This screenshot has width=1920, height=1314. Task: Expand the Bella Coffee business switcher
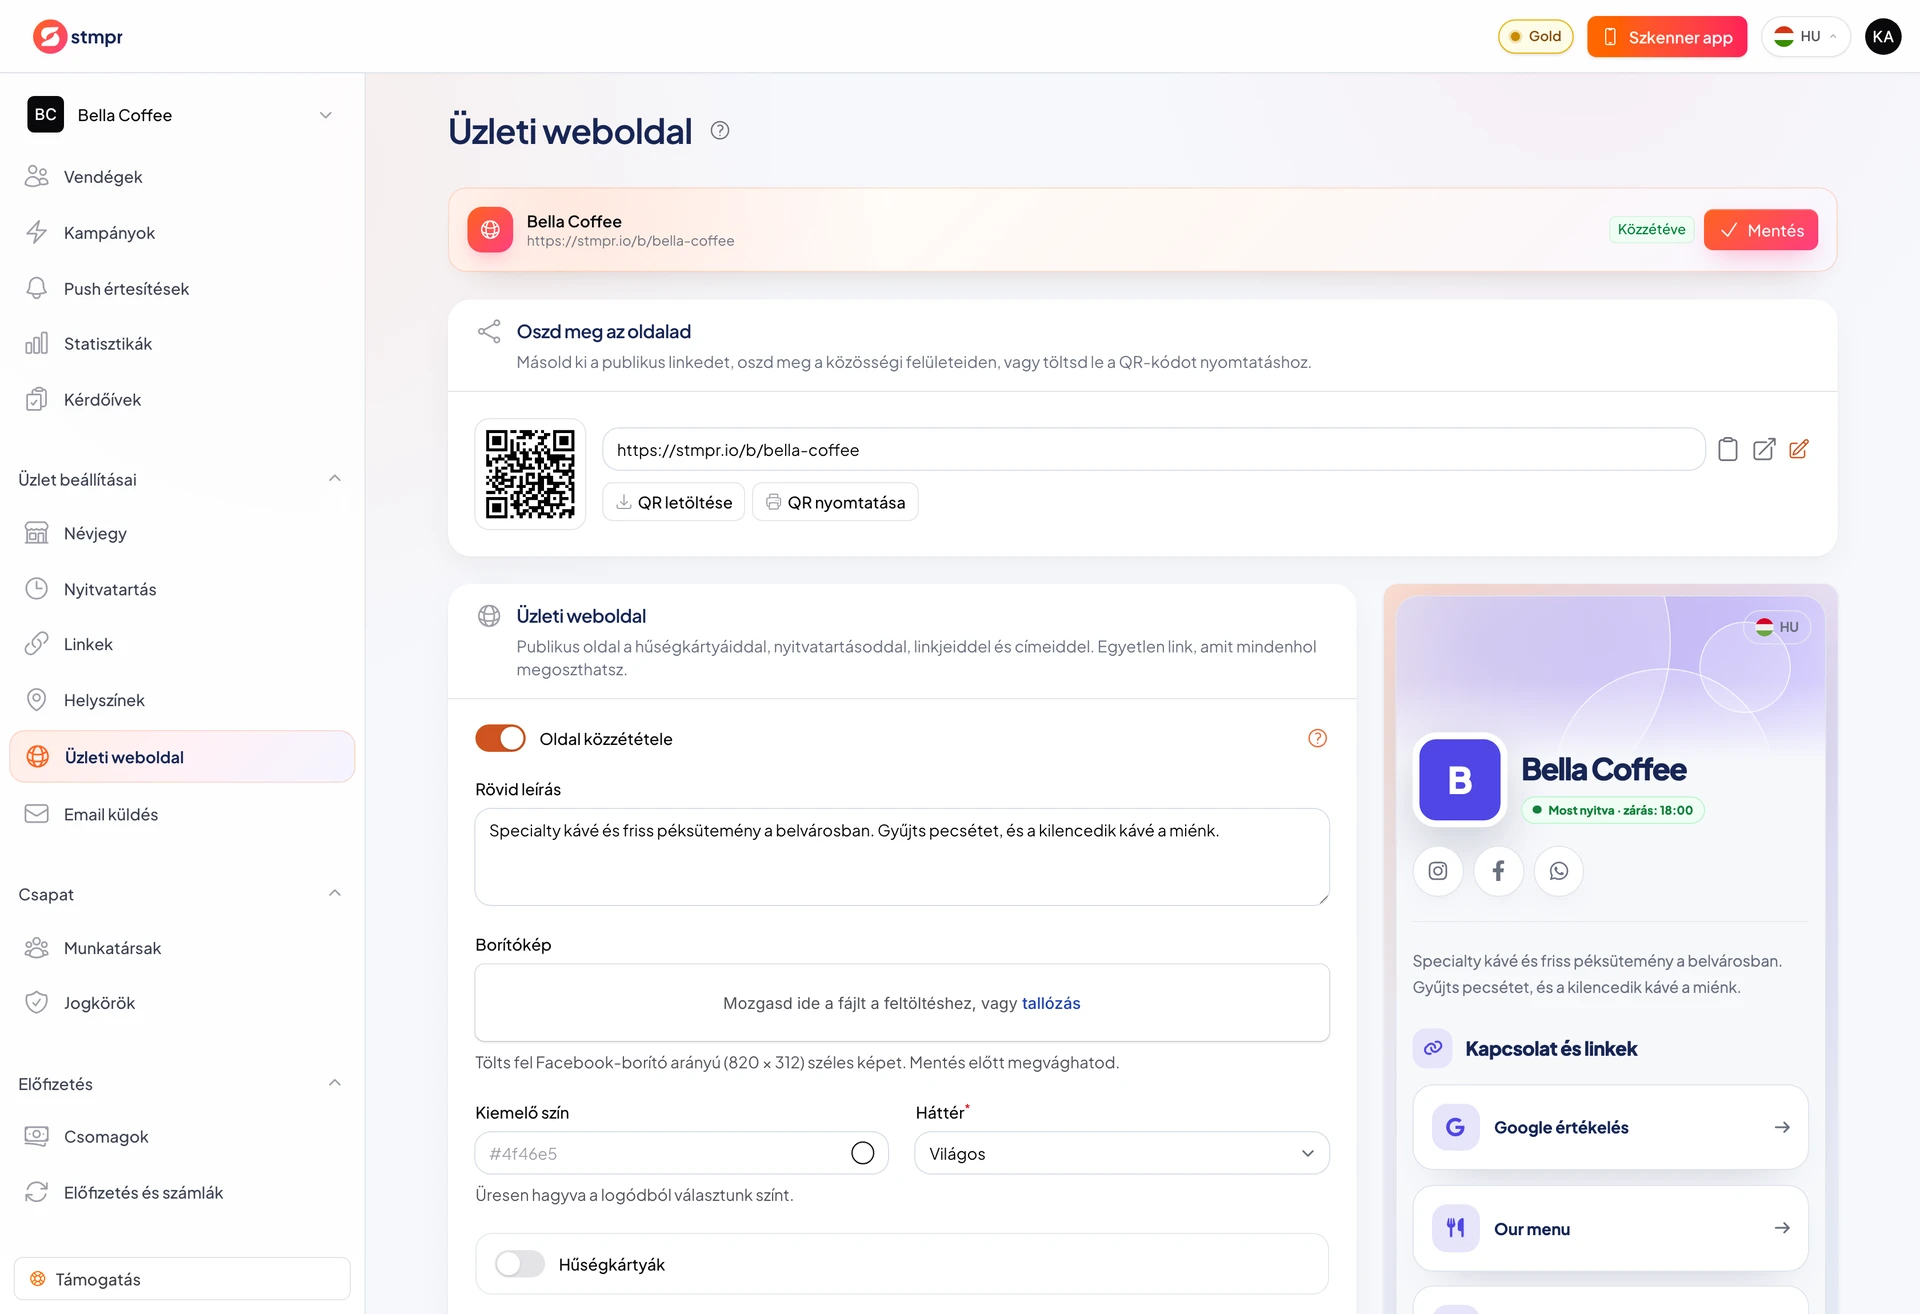tap(182, 115)
